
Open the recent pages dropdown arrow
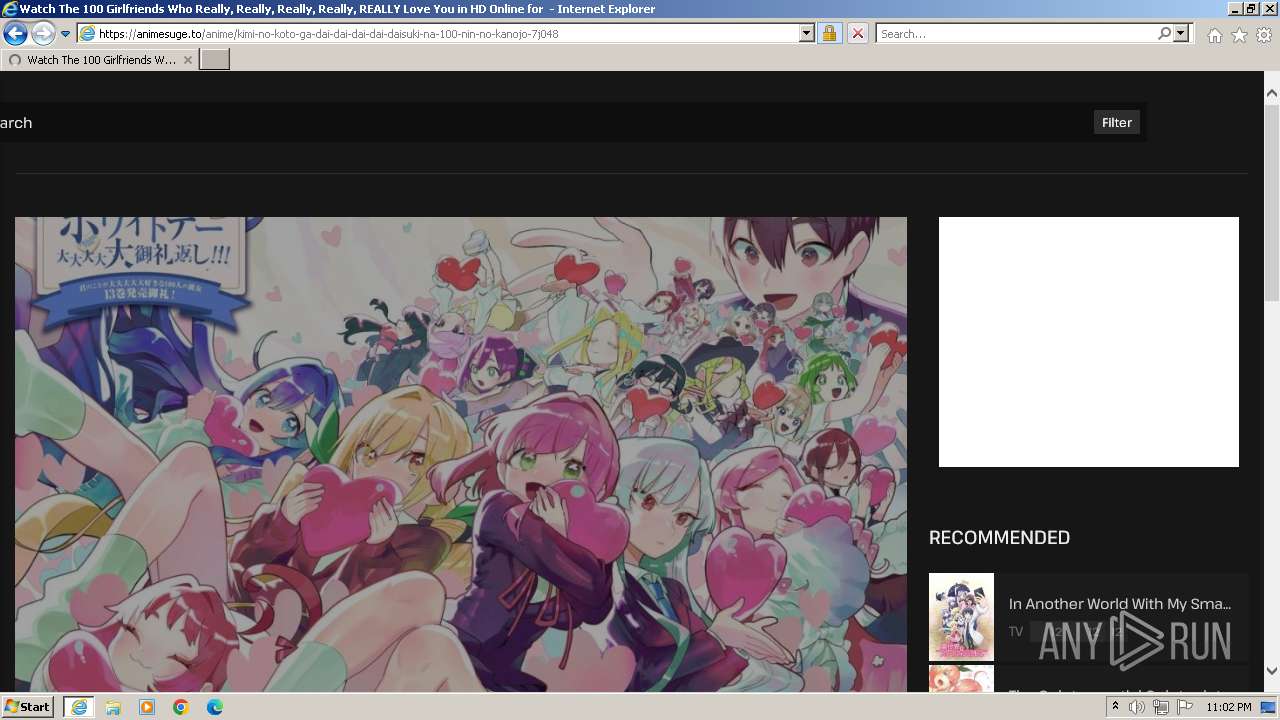(x=66, y=34)
